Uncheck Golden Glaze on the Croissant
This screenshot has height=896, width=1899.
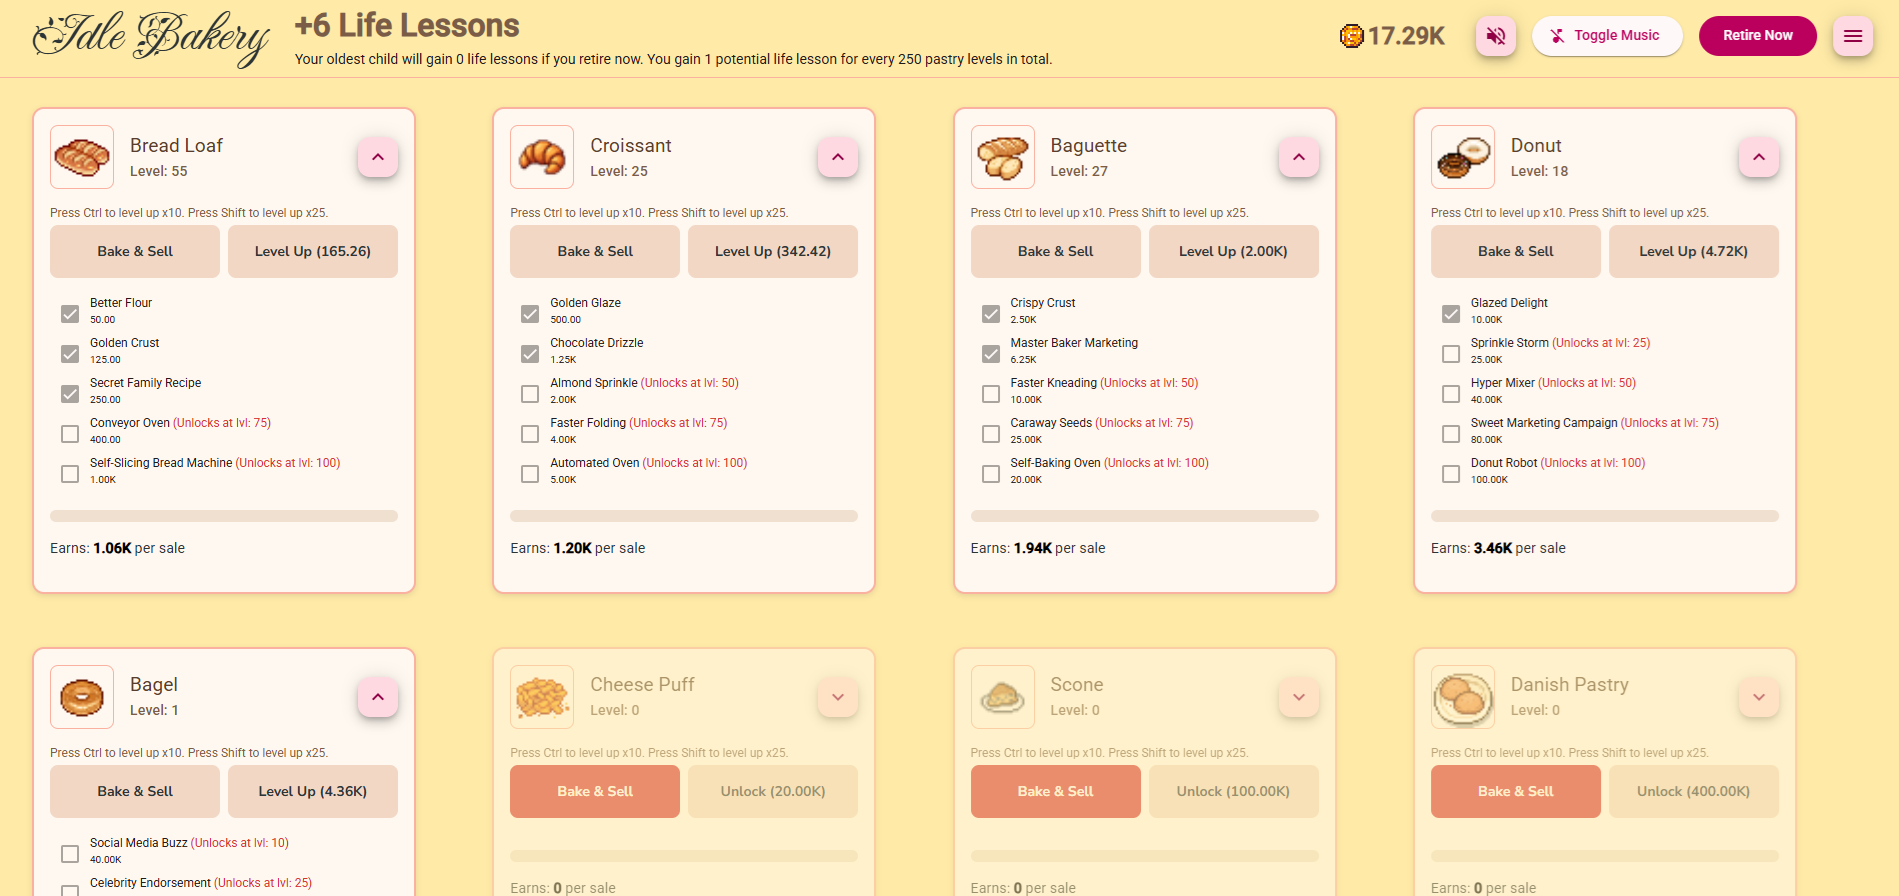pyautogui.click(x=529, y=313)
